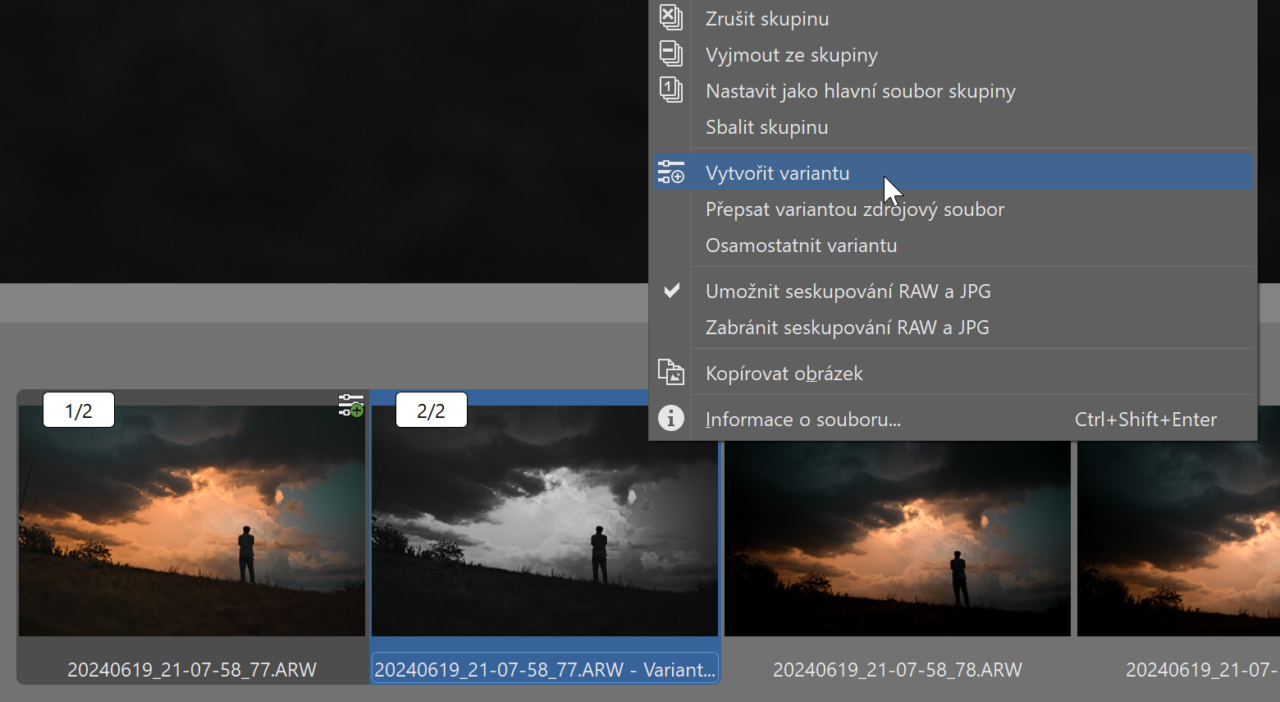1280x702 pixels.
Task: Enable Zabránit seskupování RAW a JPG
Action: 847,327
